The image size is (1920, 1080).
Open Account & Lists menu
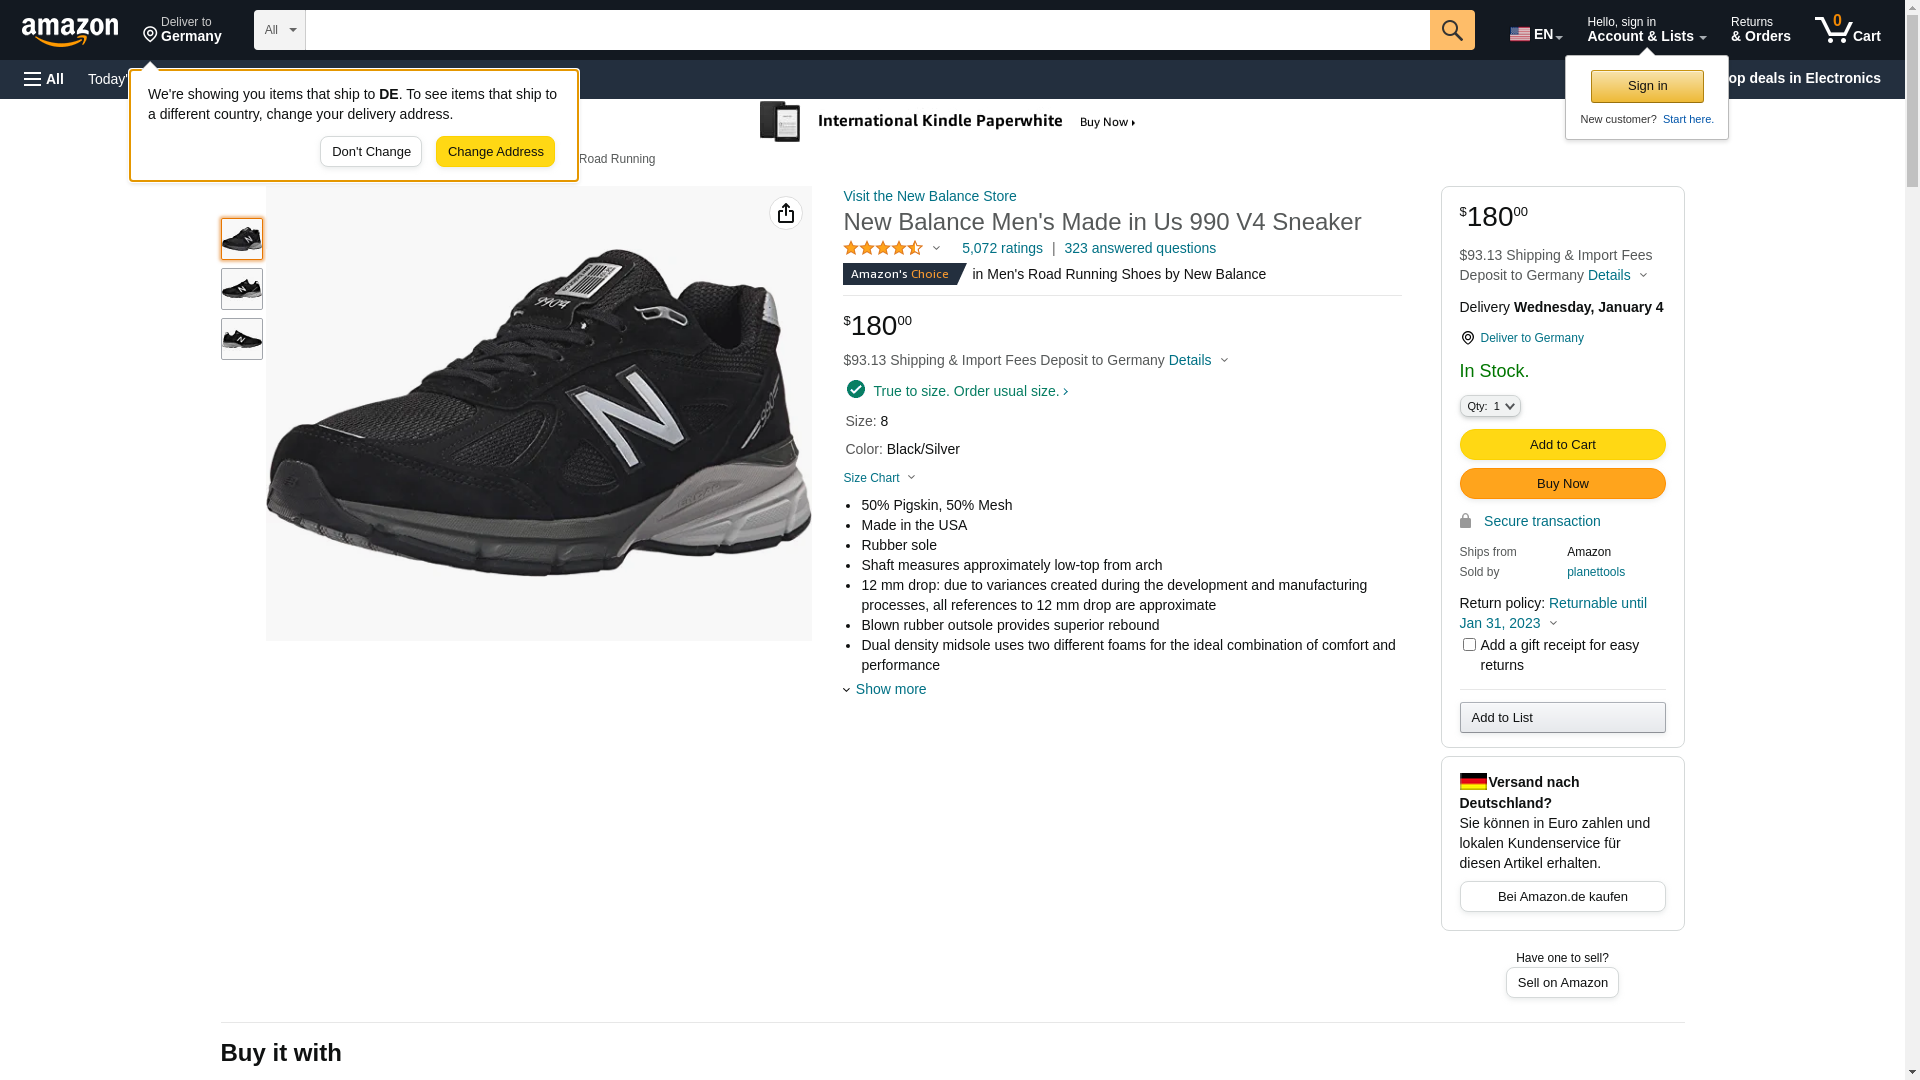click(x=1646, y=30)
